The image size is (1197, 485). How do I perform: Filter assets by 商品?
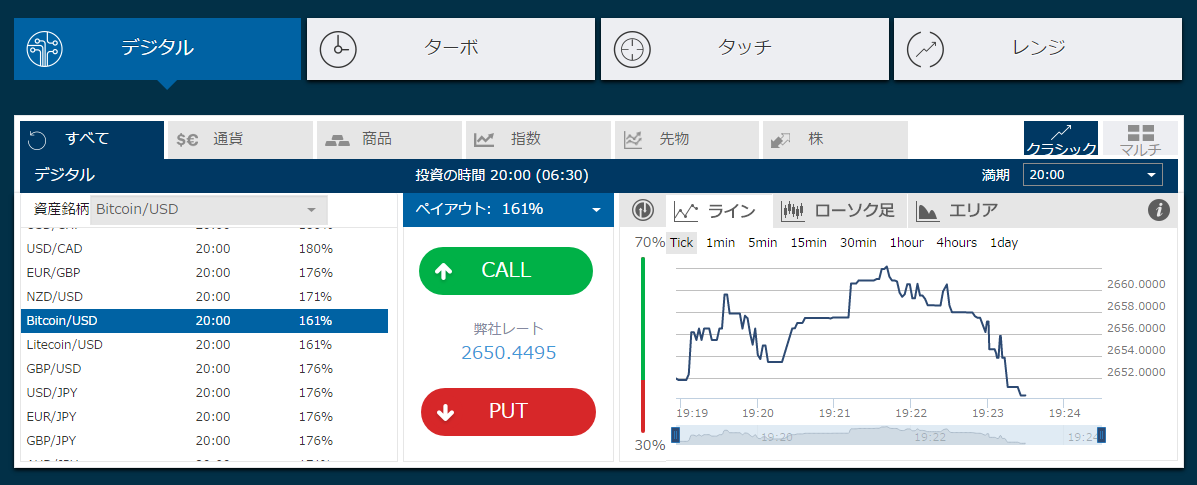coord(389,140)
